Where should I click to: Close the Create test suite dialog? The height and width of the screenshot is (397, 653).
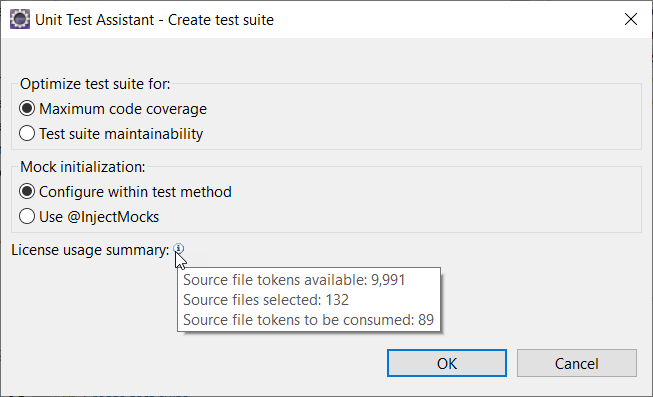click(631, 19)
